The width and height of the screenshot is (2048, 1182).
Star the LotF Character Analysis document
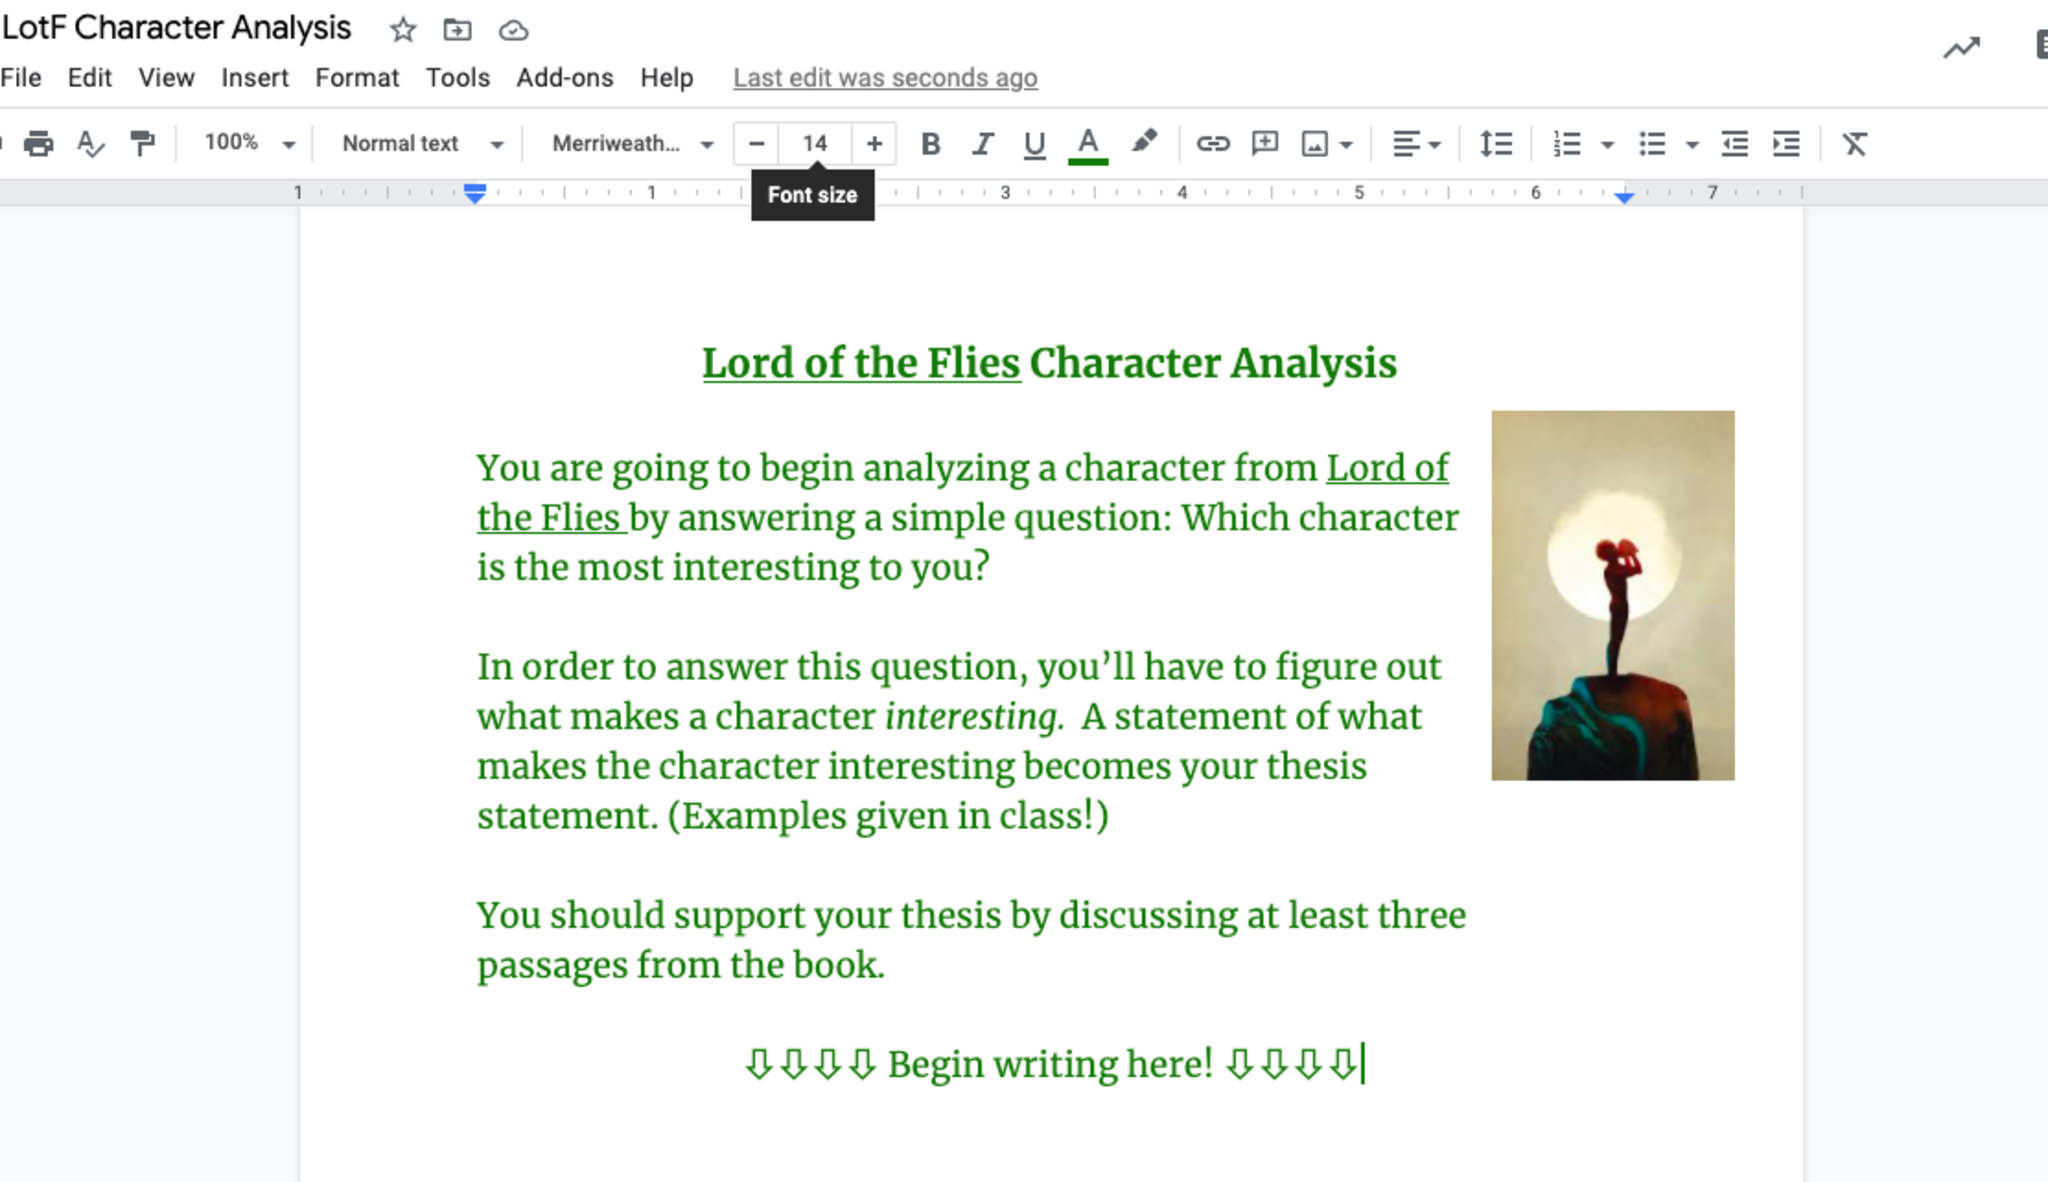(403, 30)
